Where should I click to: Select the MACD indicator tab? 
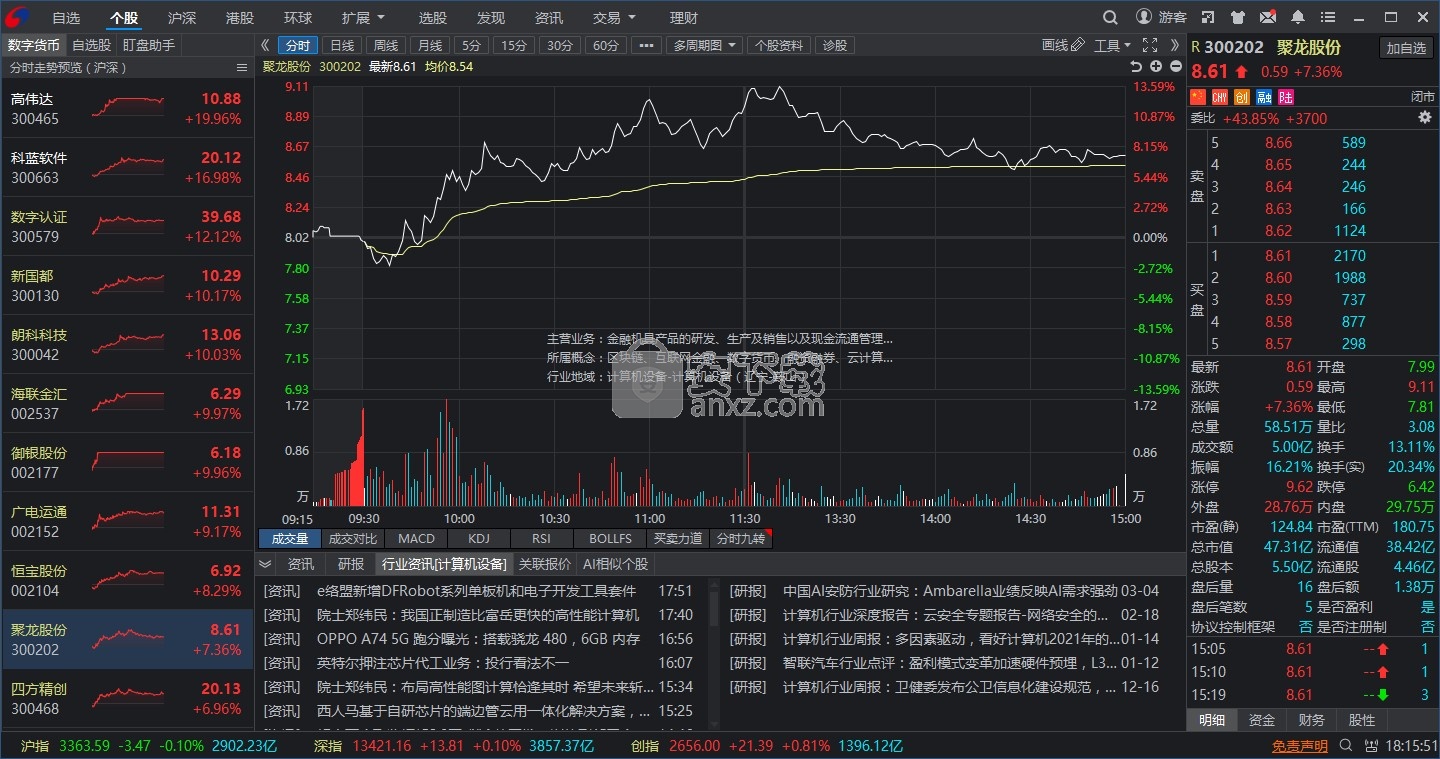click(416, 539)
